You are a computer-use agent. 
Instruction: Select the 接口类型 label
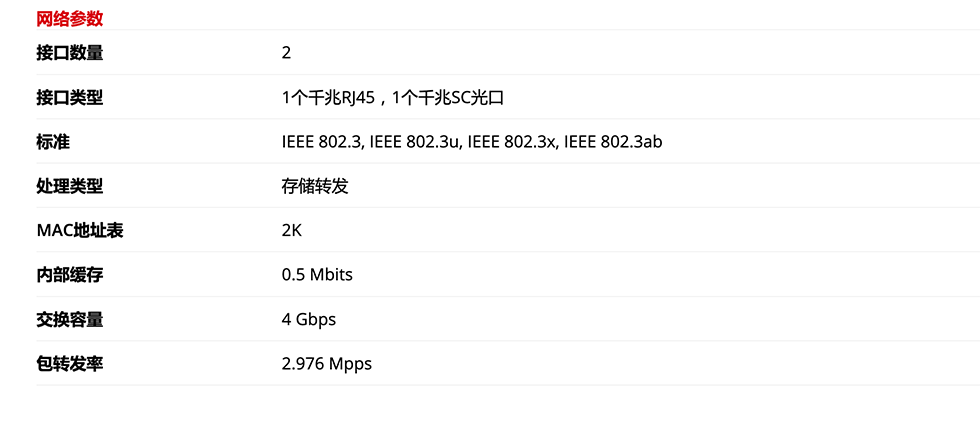pyautogui.click(x=69, y=98)
